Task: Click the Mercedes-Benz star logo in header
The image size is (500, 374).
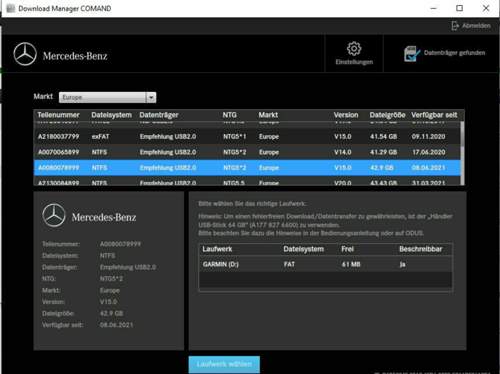Action: coord(25,54)
